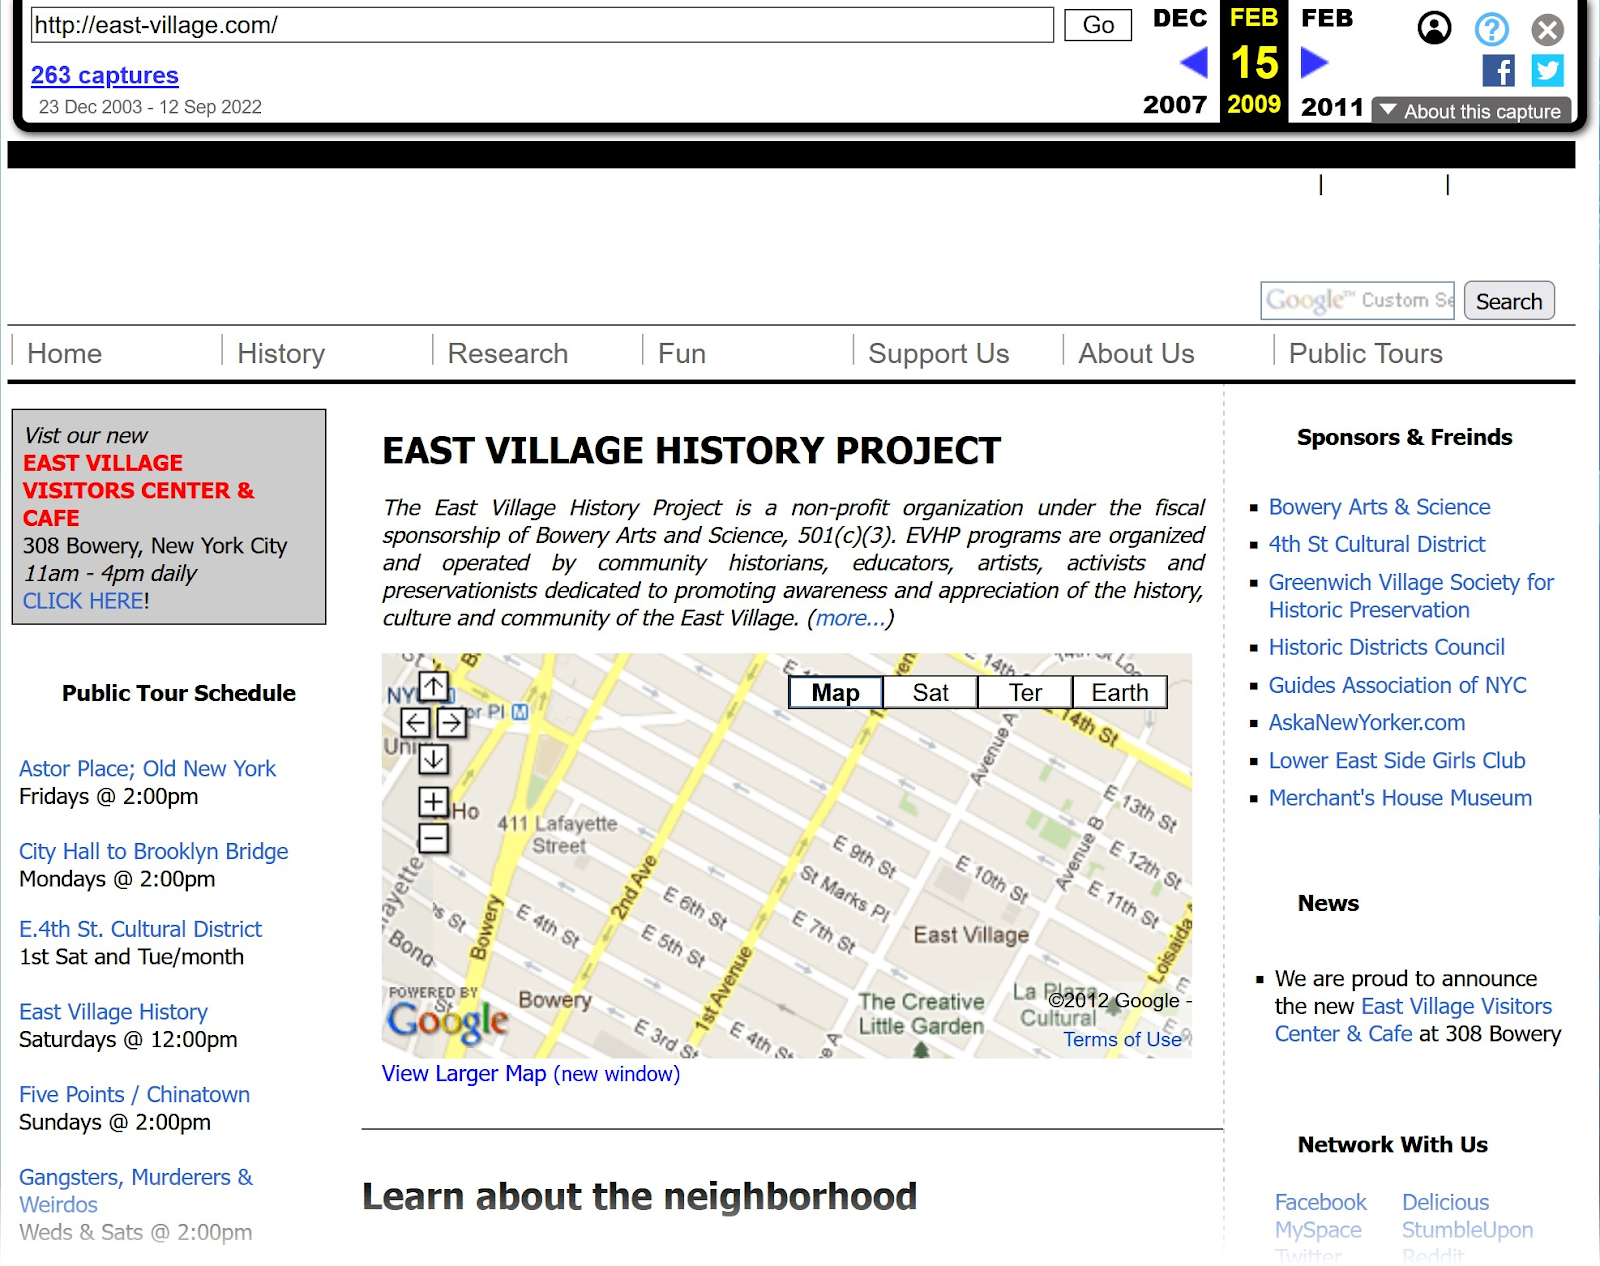Pan the map upward using arrow control

[x=433, y=687]
